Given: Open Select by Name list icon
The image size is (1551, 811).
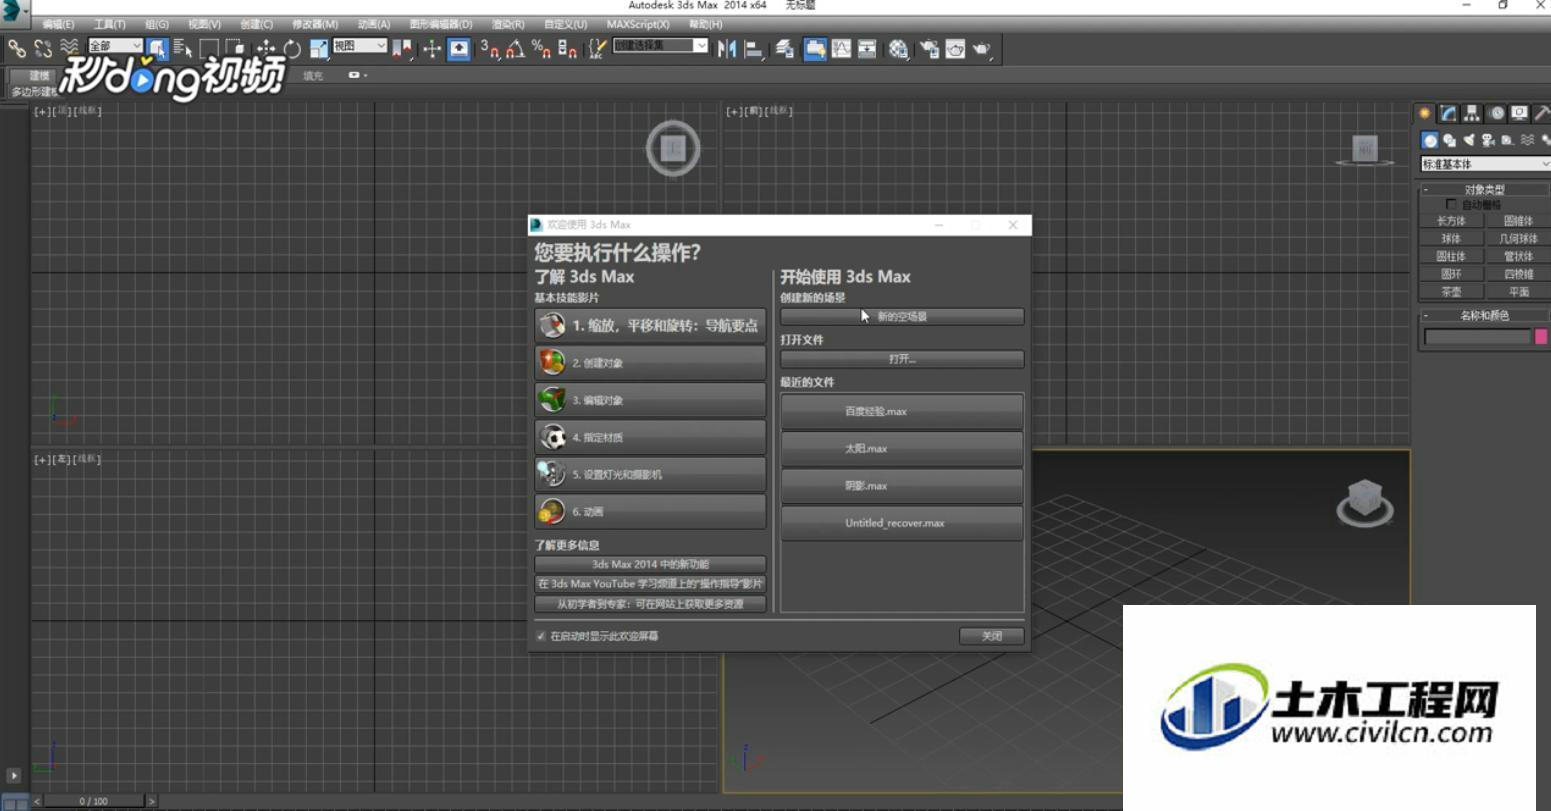Looking at the screenshot, I should [x=183, y=48].
